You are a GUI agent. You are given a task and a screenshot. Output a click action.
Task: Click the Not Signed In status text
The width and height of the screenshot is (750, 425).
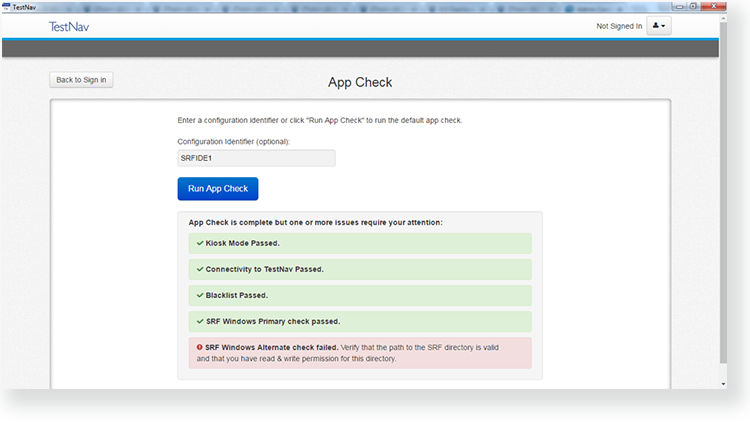pyautogui.click(x=618, y=27)
